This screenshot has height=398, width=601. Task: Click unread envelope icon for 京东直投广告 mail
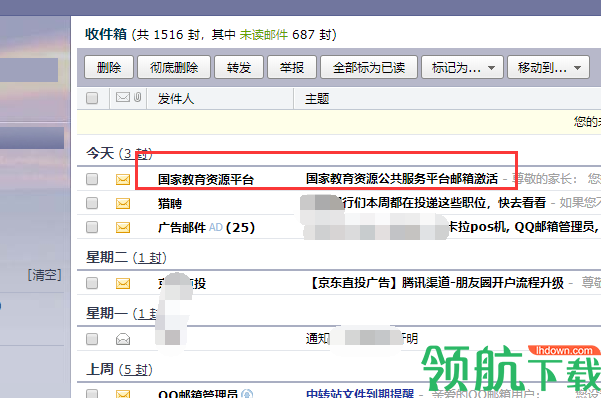(123, 284)
